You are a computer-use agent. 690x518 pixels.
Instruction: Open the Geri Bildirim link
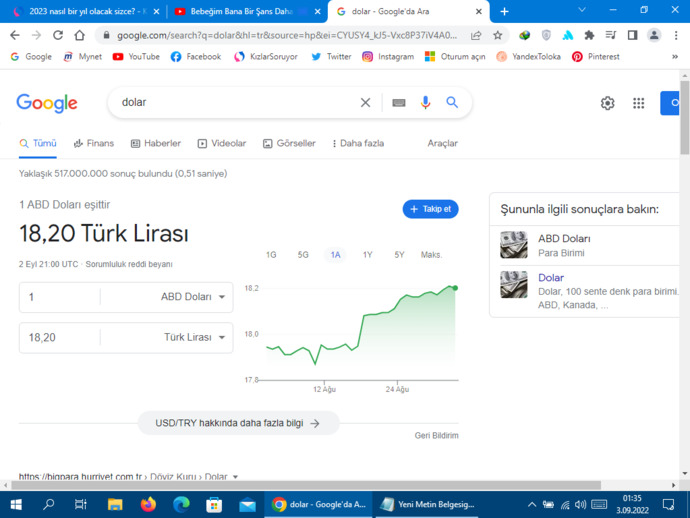(x=437, y=436)
